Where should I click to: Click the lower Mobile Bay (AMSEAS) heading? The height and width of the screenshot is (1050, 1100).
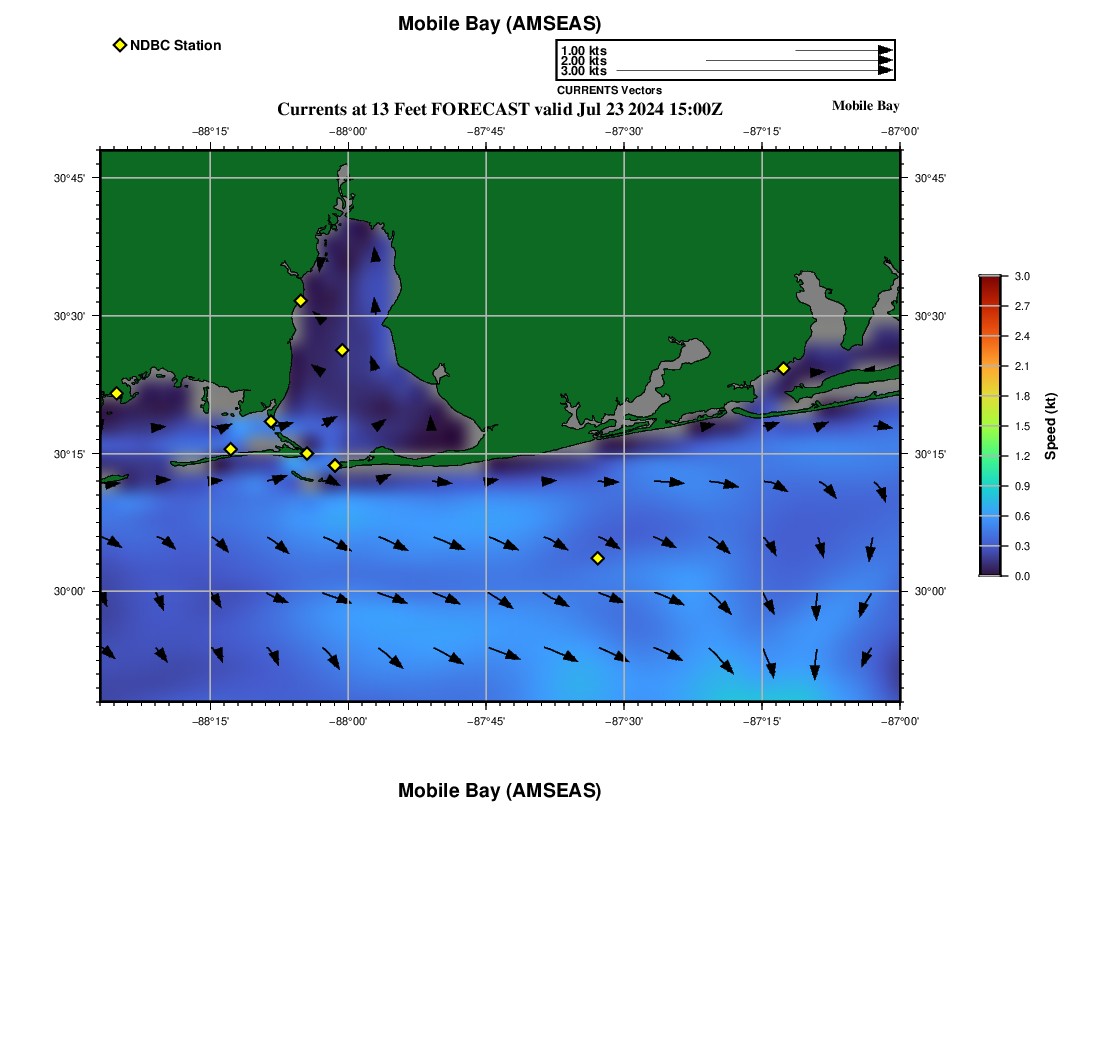[x=499, y=791]
